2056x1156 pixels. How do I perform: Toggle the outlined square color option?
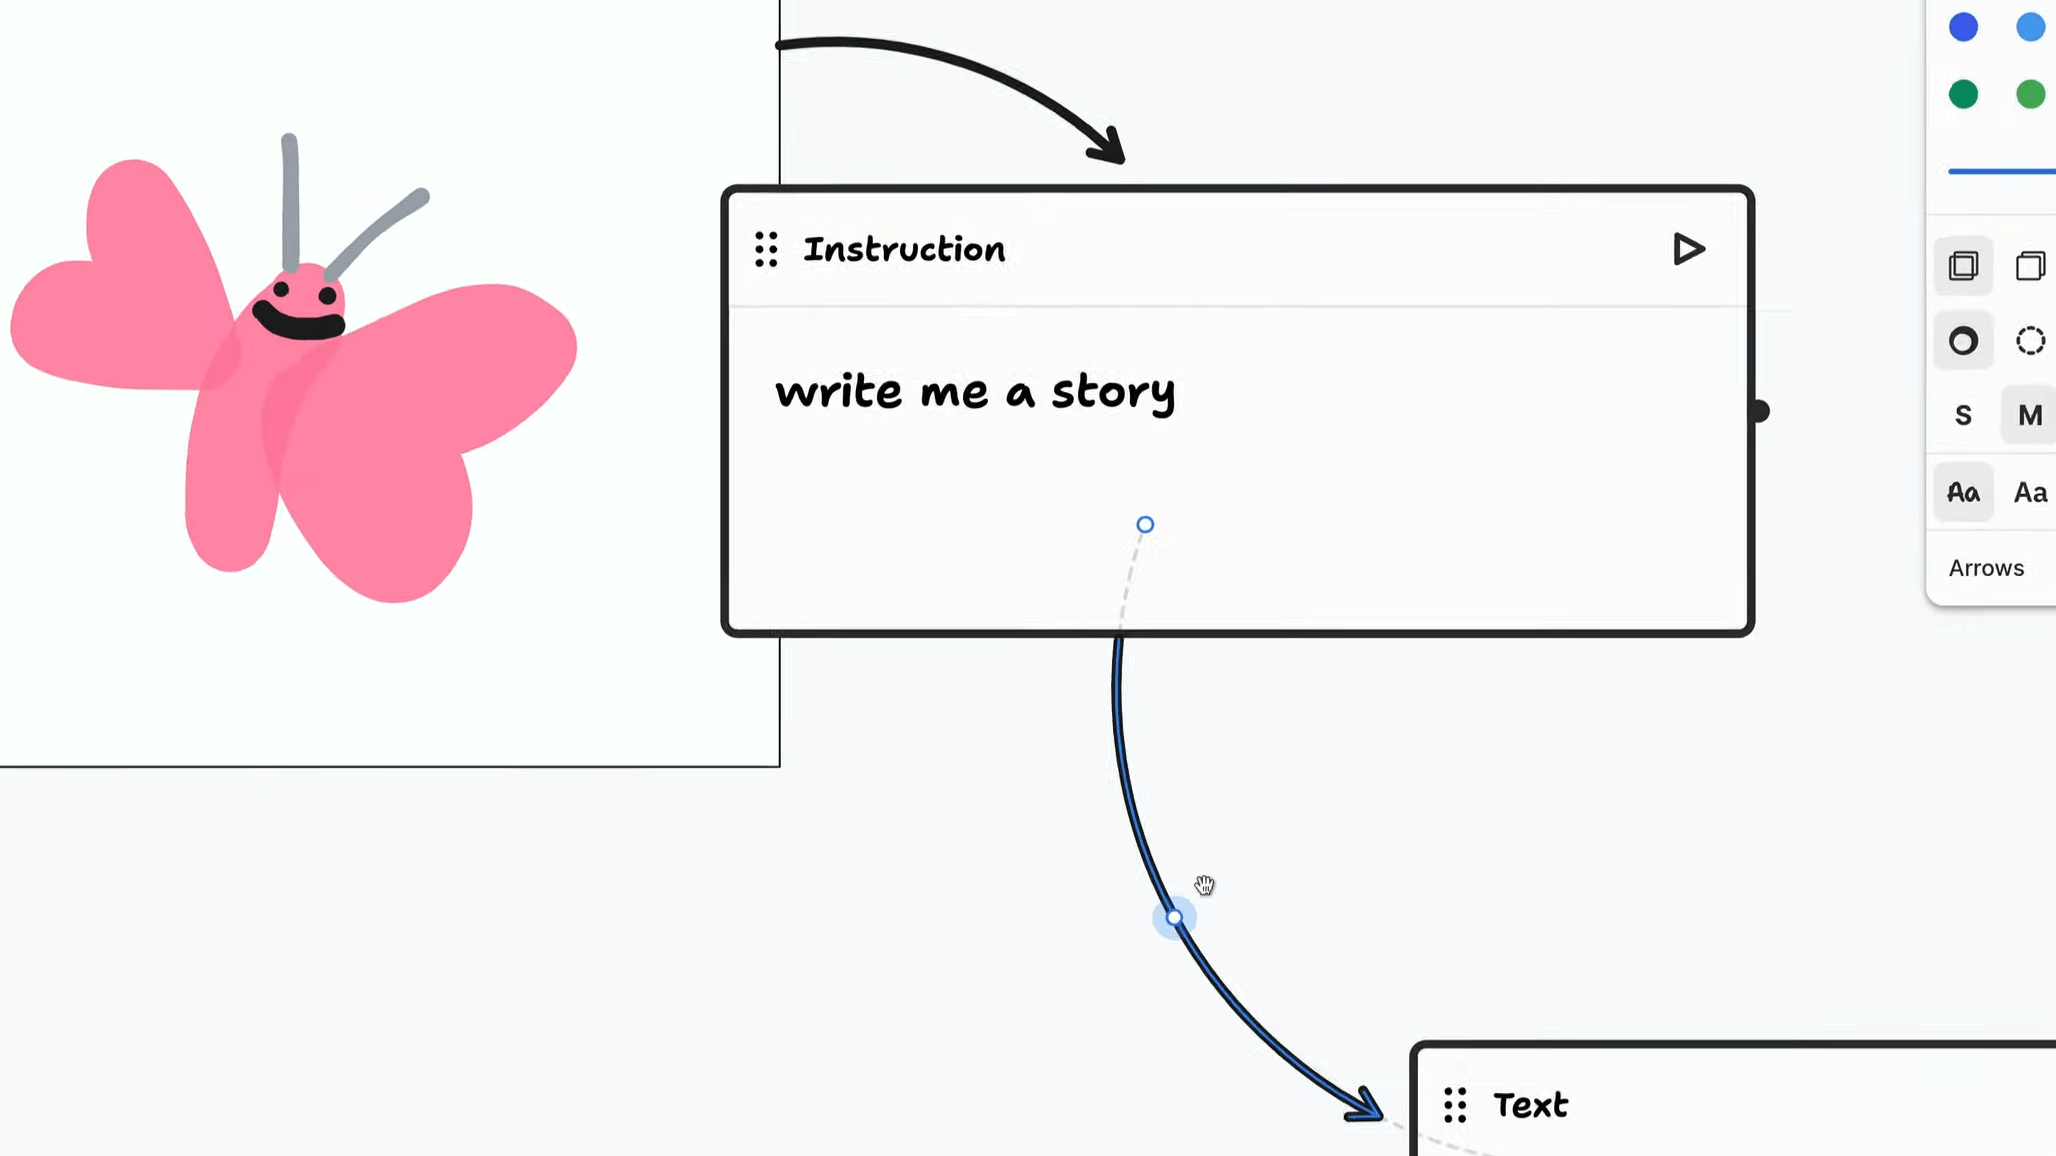pos(2033,265)
